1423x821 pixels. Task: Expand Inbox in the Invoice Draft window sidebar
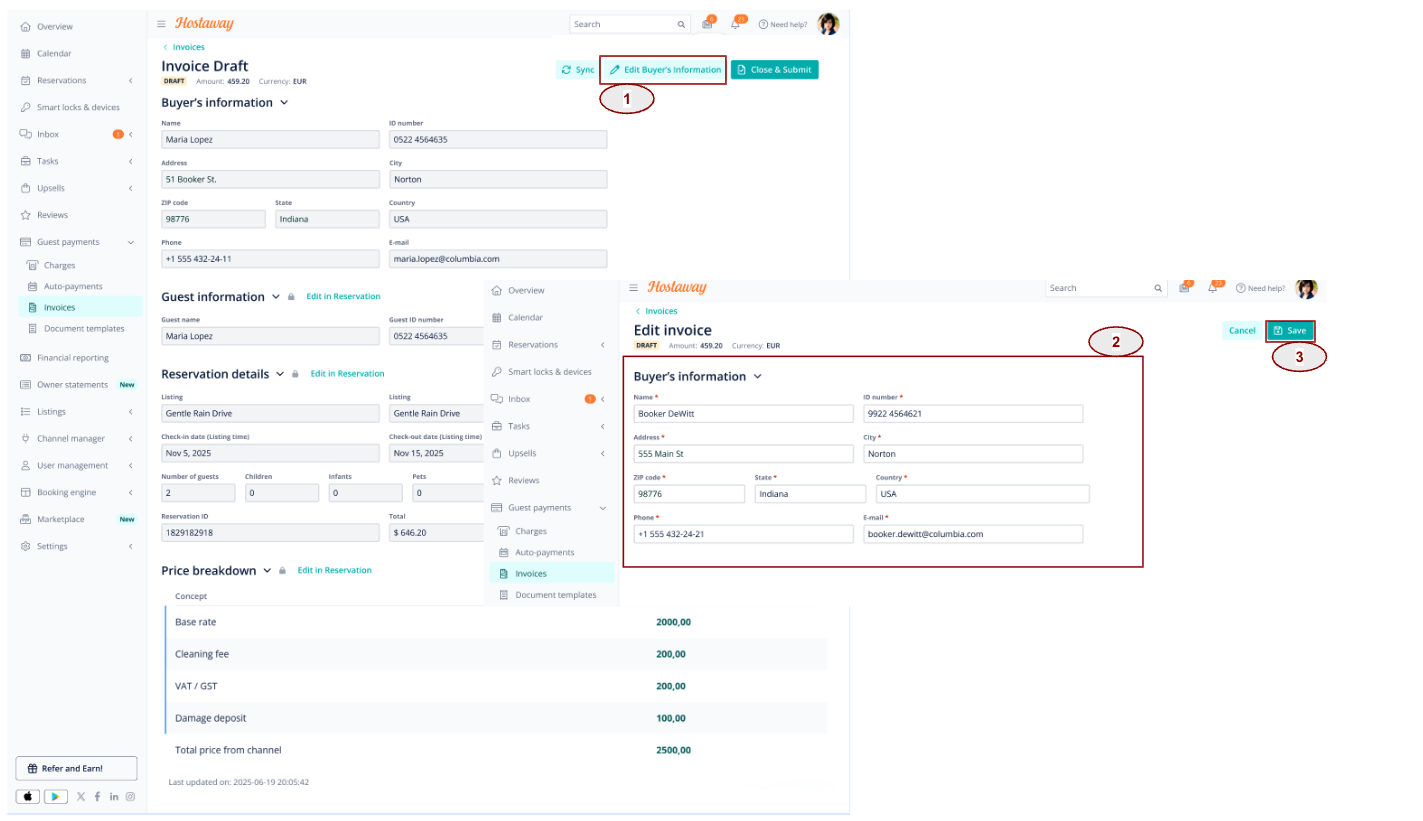(130, 134)
